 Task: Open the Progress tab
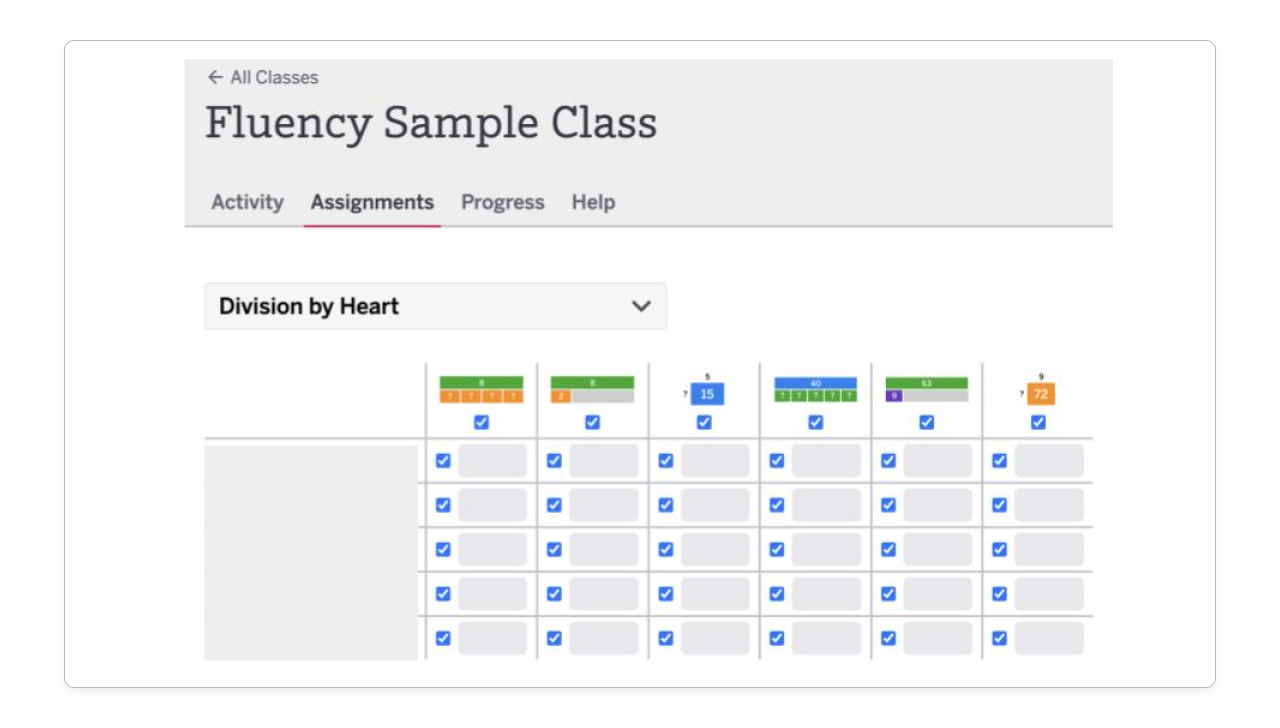pyautogui.click(x=503, y=202)
